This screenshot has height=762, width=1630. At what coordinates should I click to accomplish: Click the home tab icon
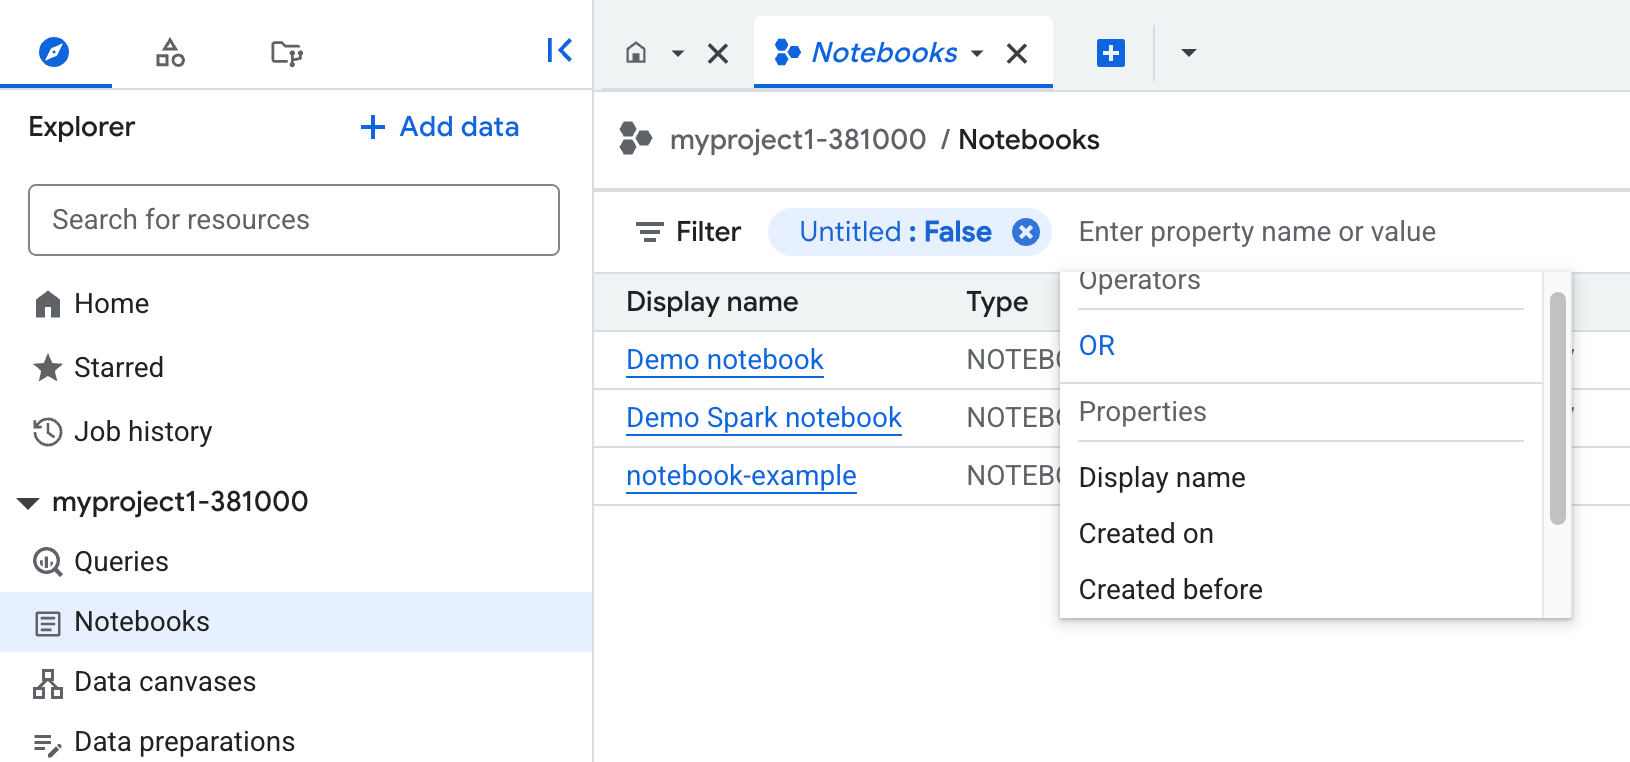[636, 53]
